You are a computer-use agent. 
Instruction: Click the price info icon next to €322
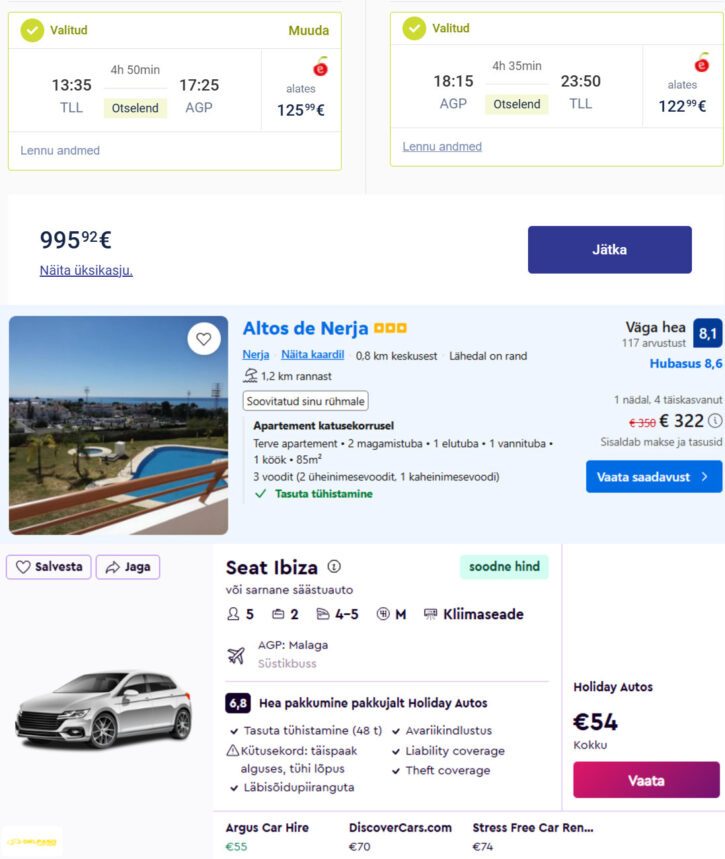[x=714, y=421]
